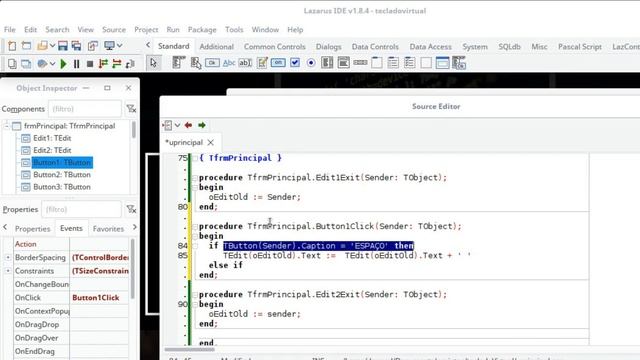Image resolution: width=640 pixels, height=360 pixels.
Task: Pick TCheckBox component from palette
Action: [x=295, y=63]
